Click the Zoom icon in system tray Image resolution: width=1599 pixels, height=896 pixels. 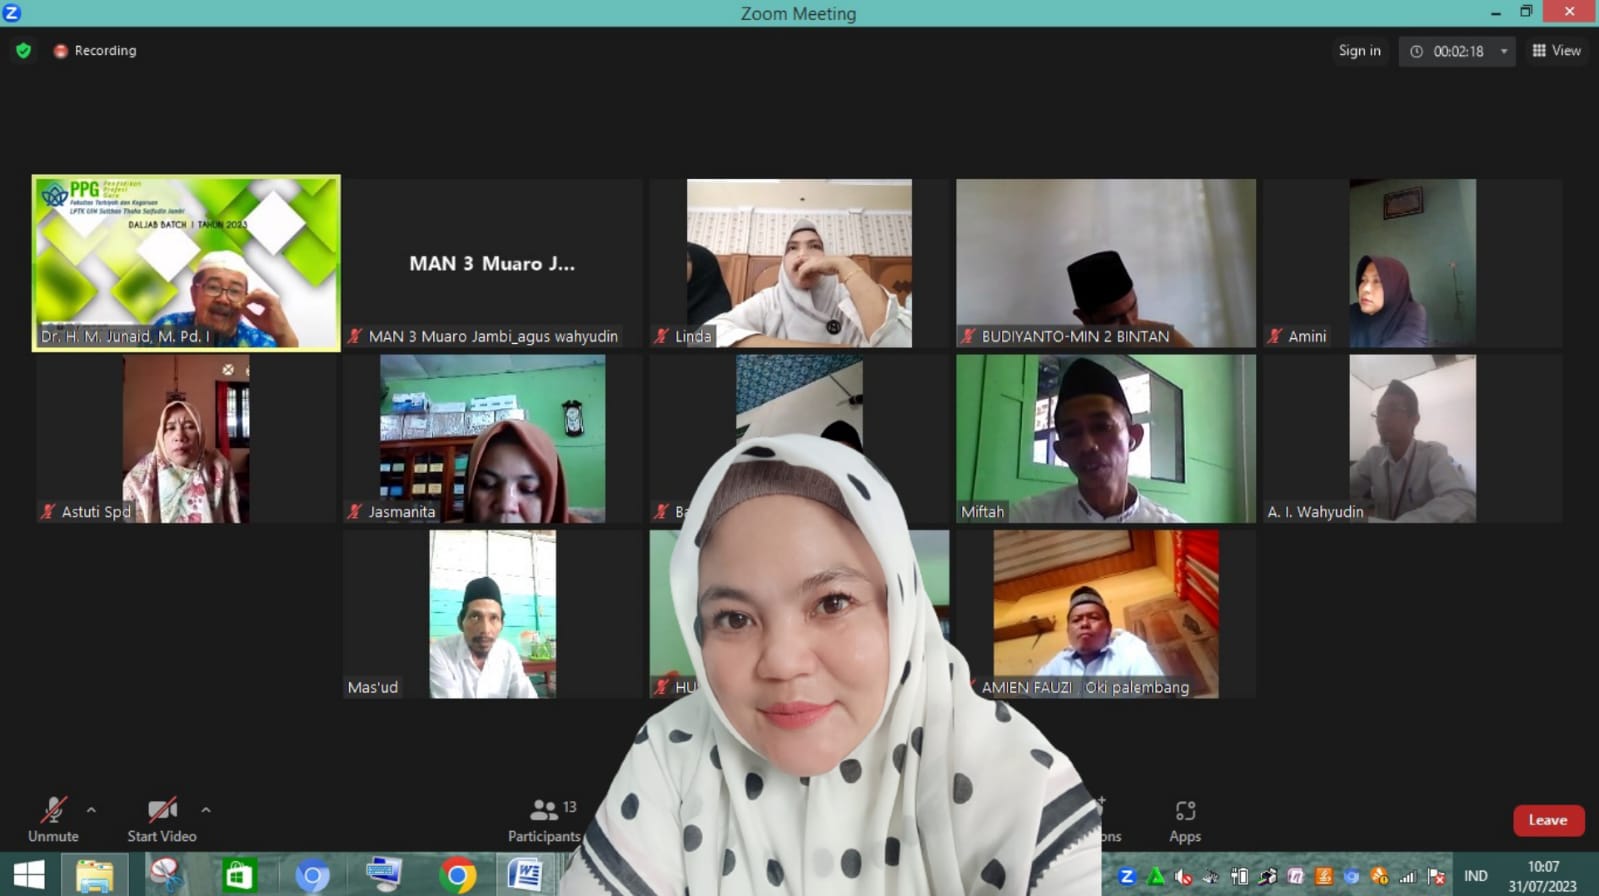pos(1127,877)
